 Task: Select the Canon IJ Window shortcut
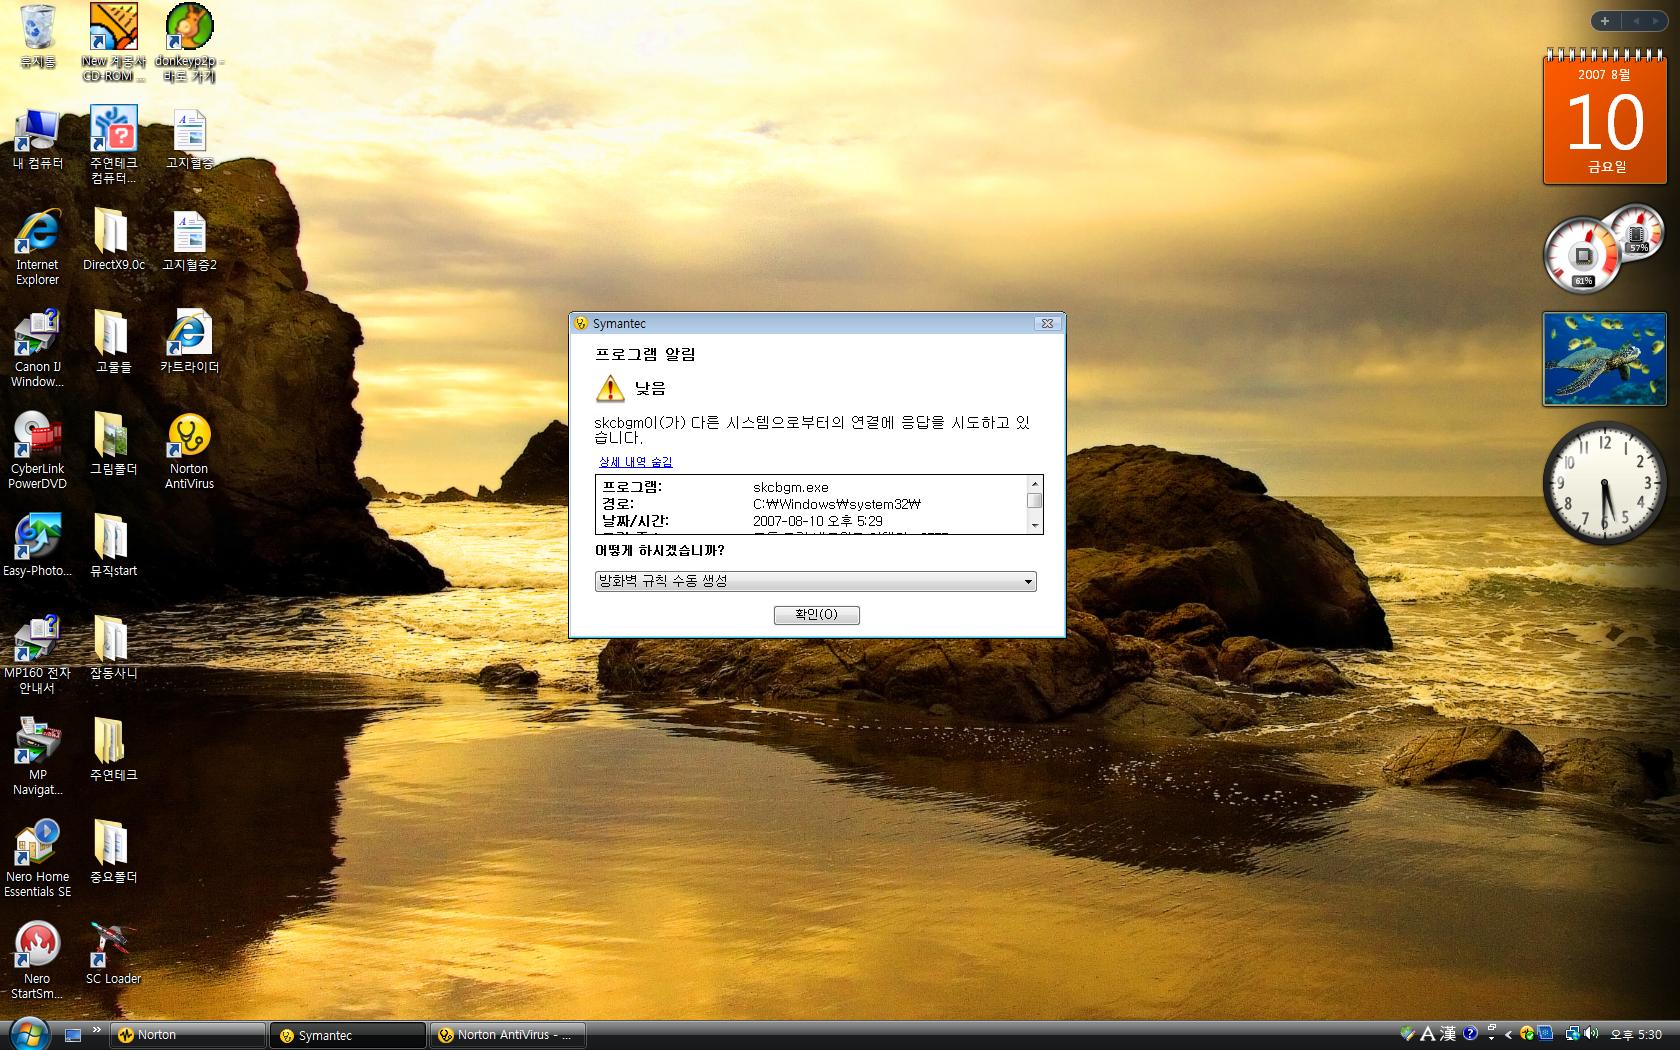click(38, 349)
